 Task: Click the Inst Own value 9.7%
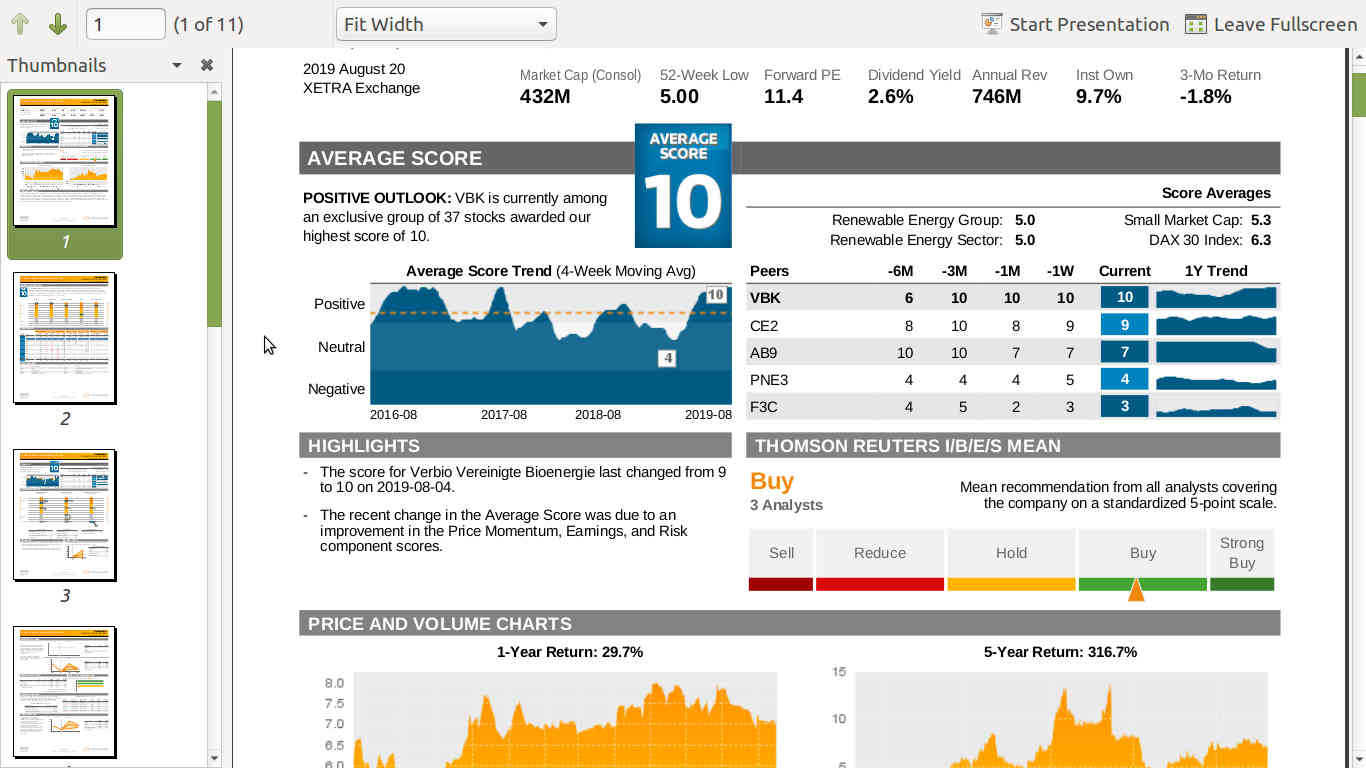pyautogui.click(x=1098, y=97)
